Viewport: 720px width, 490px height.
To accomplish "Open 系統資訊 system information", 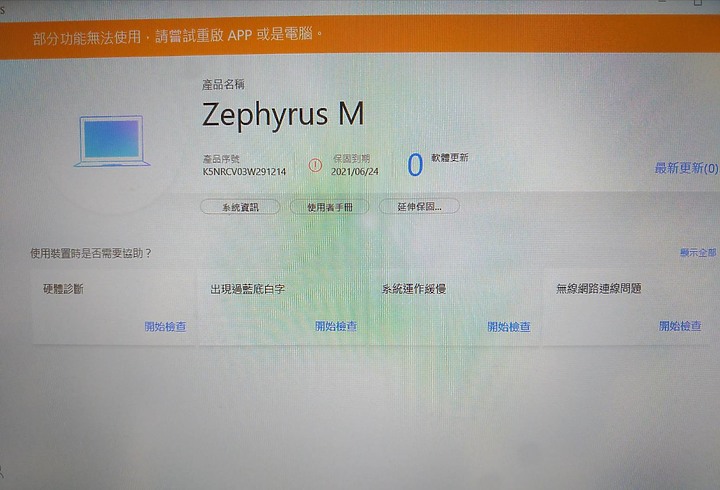I will coord(240,207).
